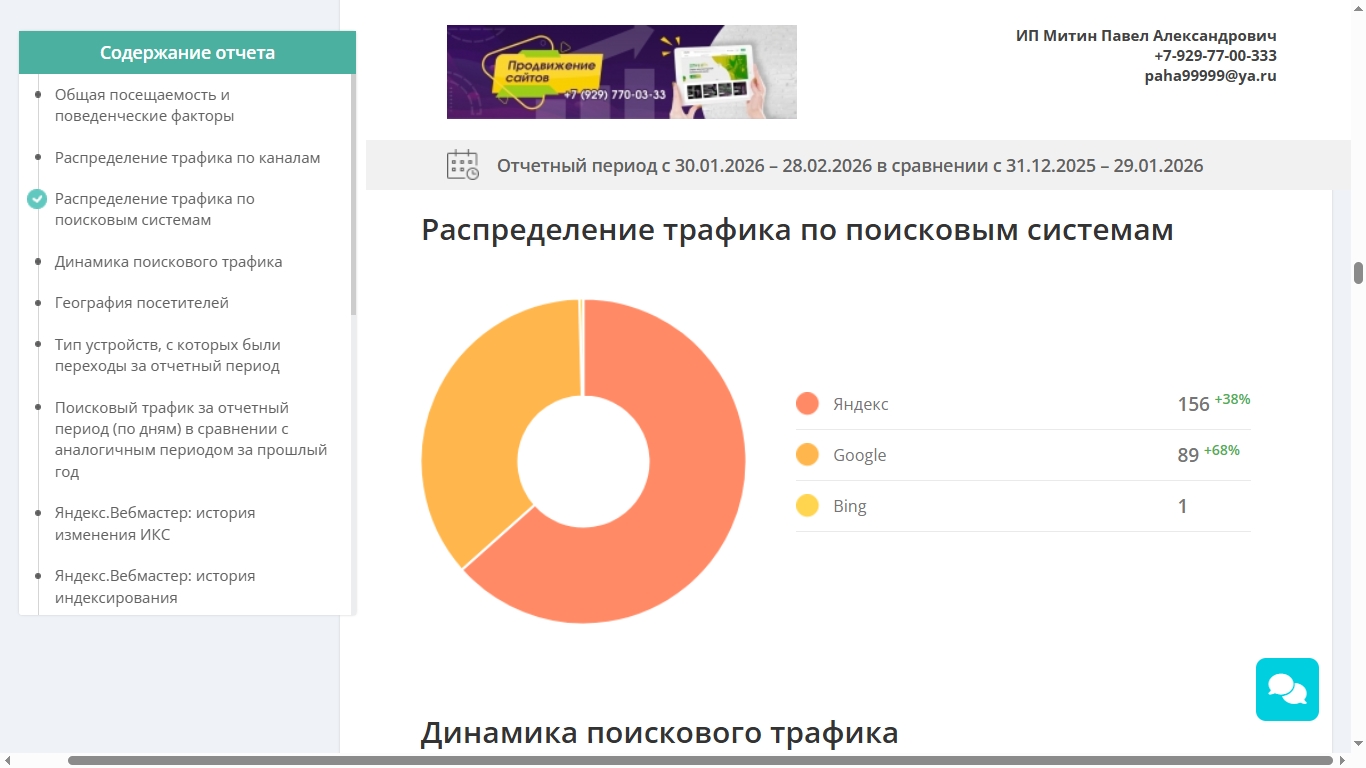
Task: Open География посетителей section
Action: click(x=141, y=302)
